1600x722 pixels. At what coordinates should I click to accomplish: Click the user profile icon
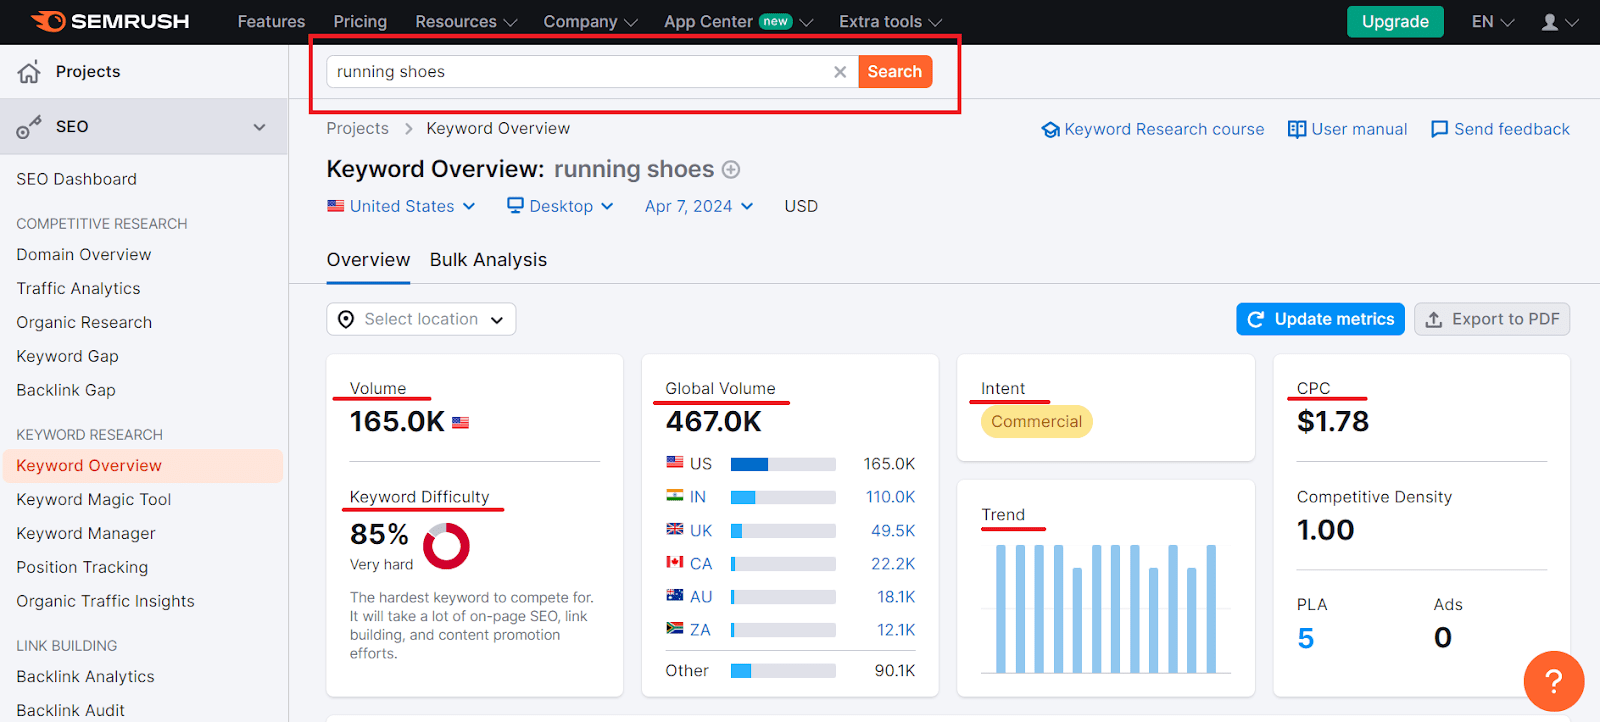coord(1550,22)
